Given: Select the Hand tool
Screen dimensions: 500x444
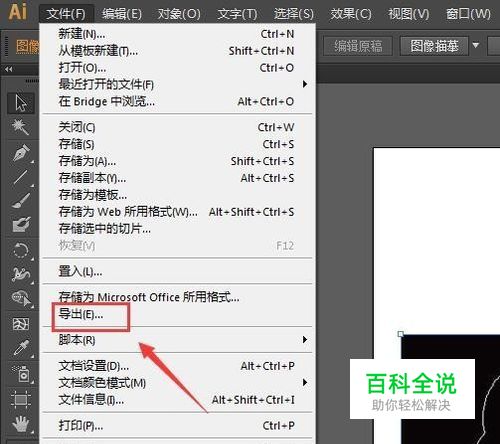Looking at the screenshot, I should click(x=21, y=424).
